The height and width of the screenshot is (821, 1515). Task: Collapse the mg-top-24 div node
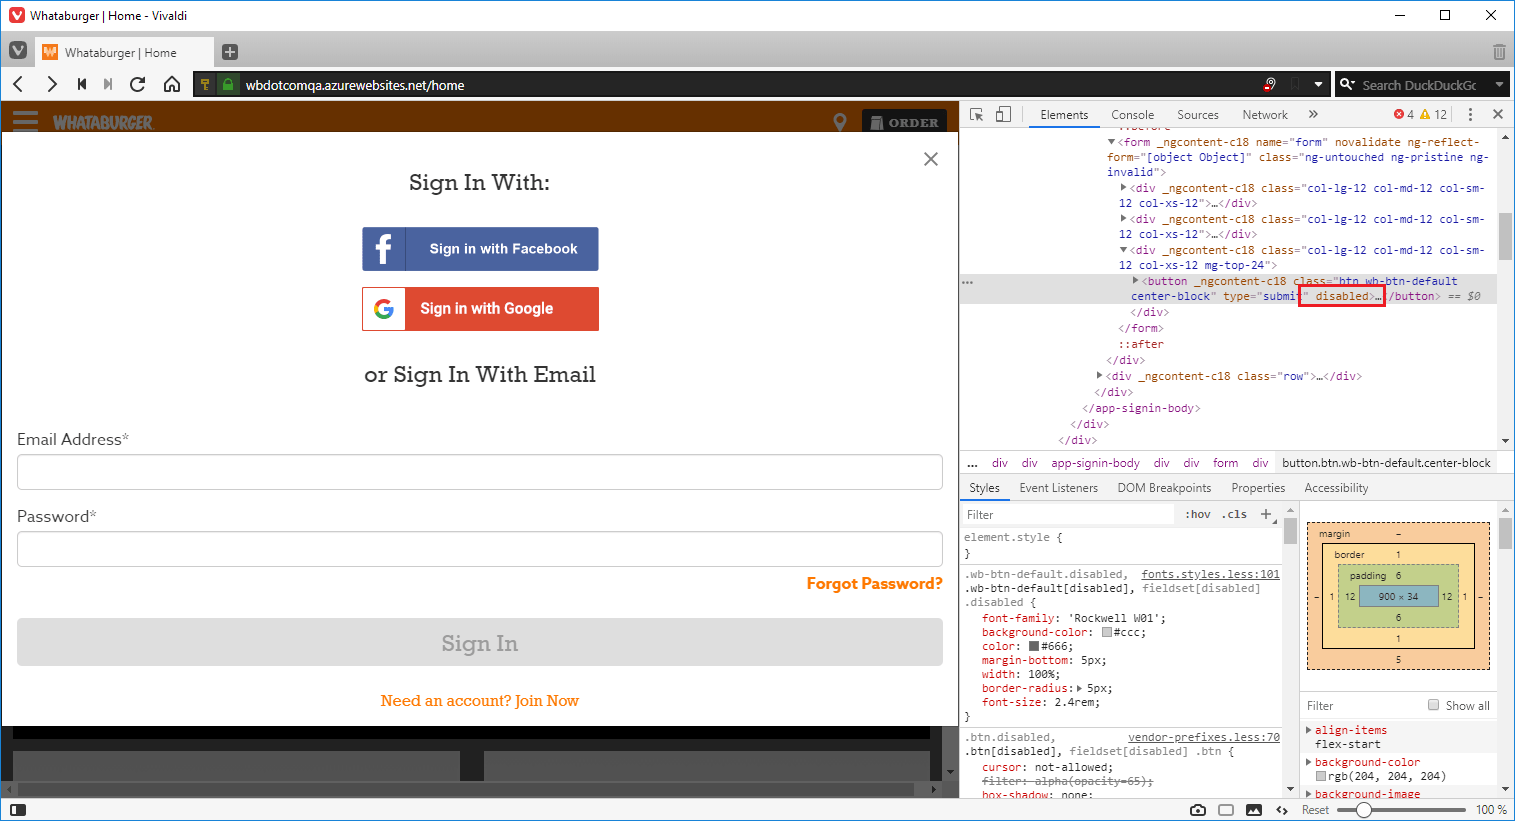tap(1123, 250)
